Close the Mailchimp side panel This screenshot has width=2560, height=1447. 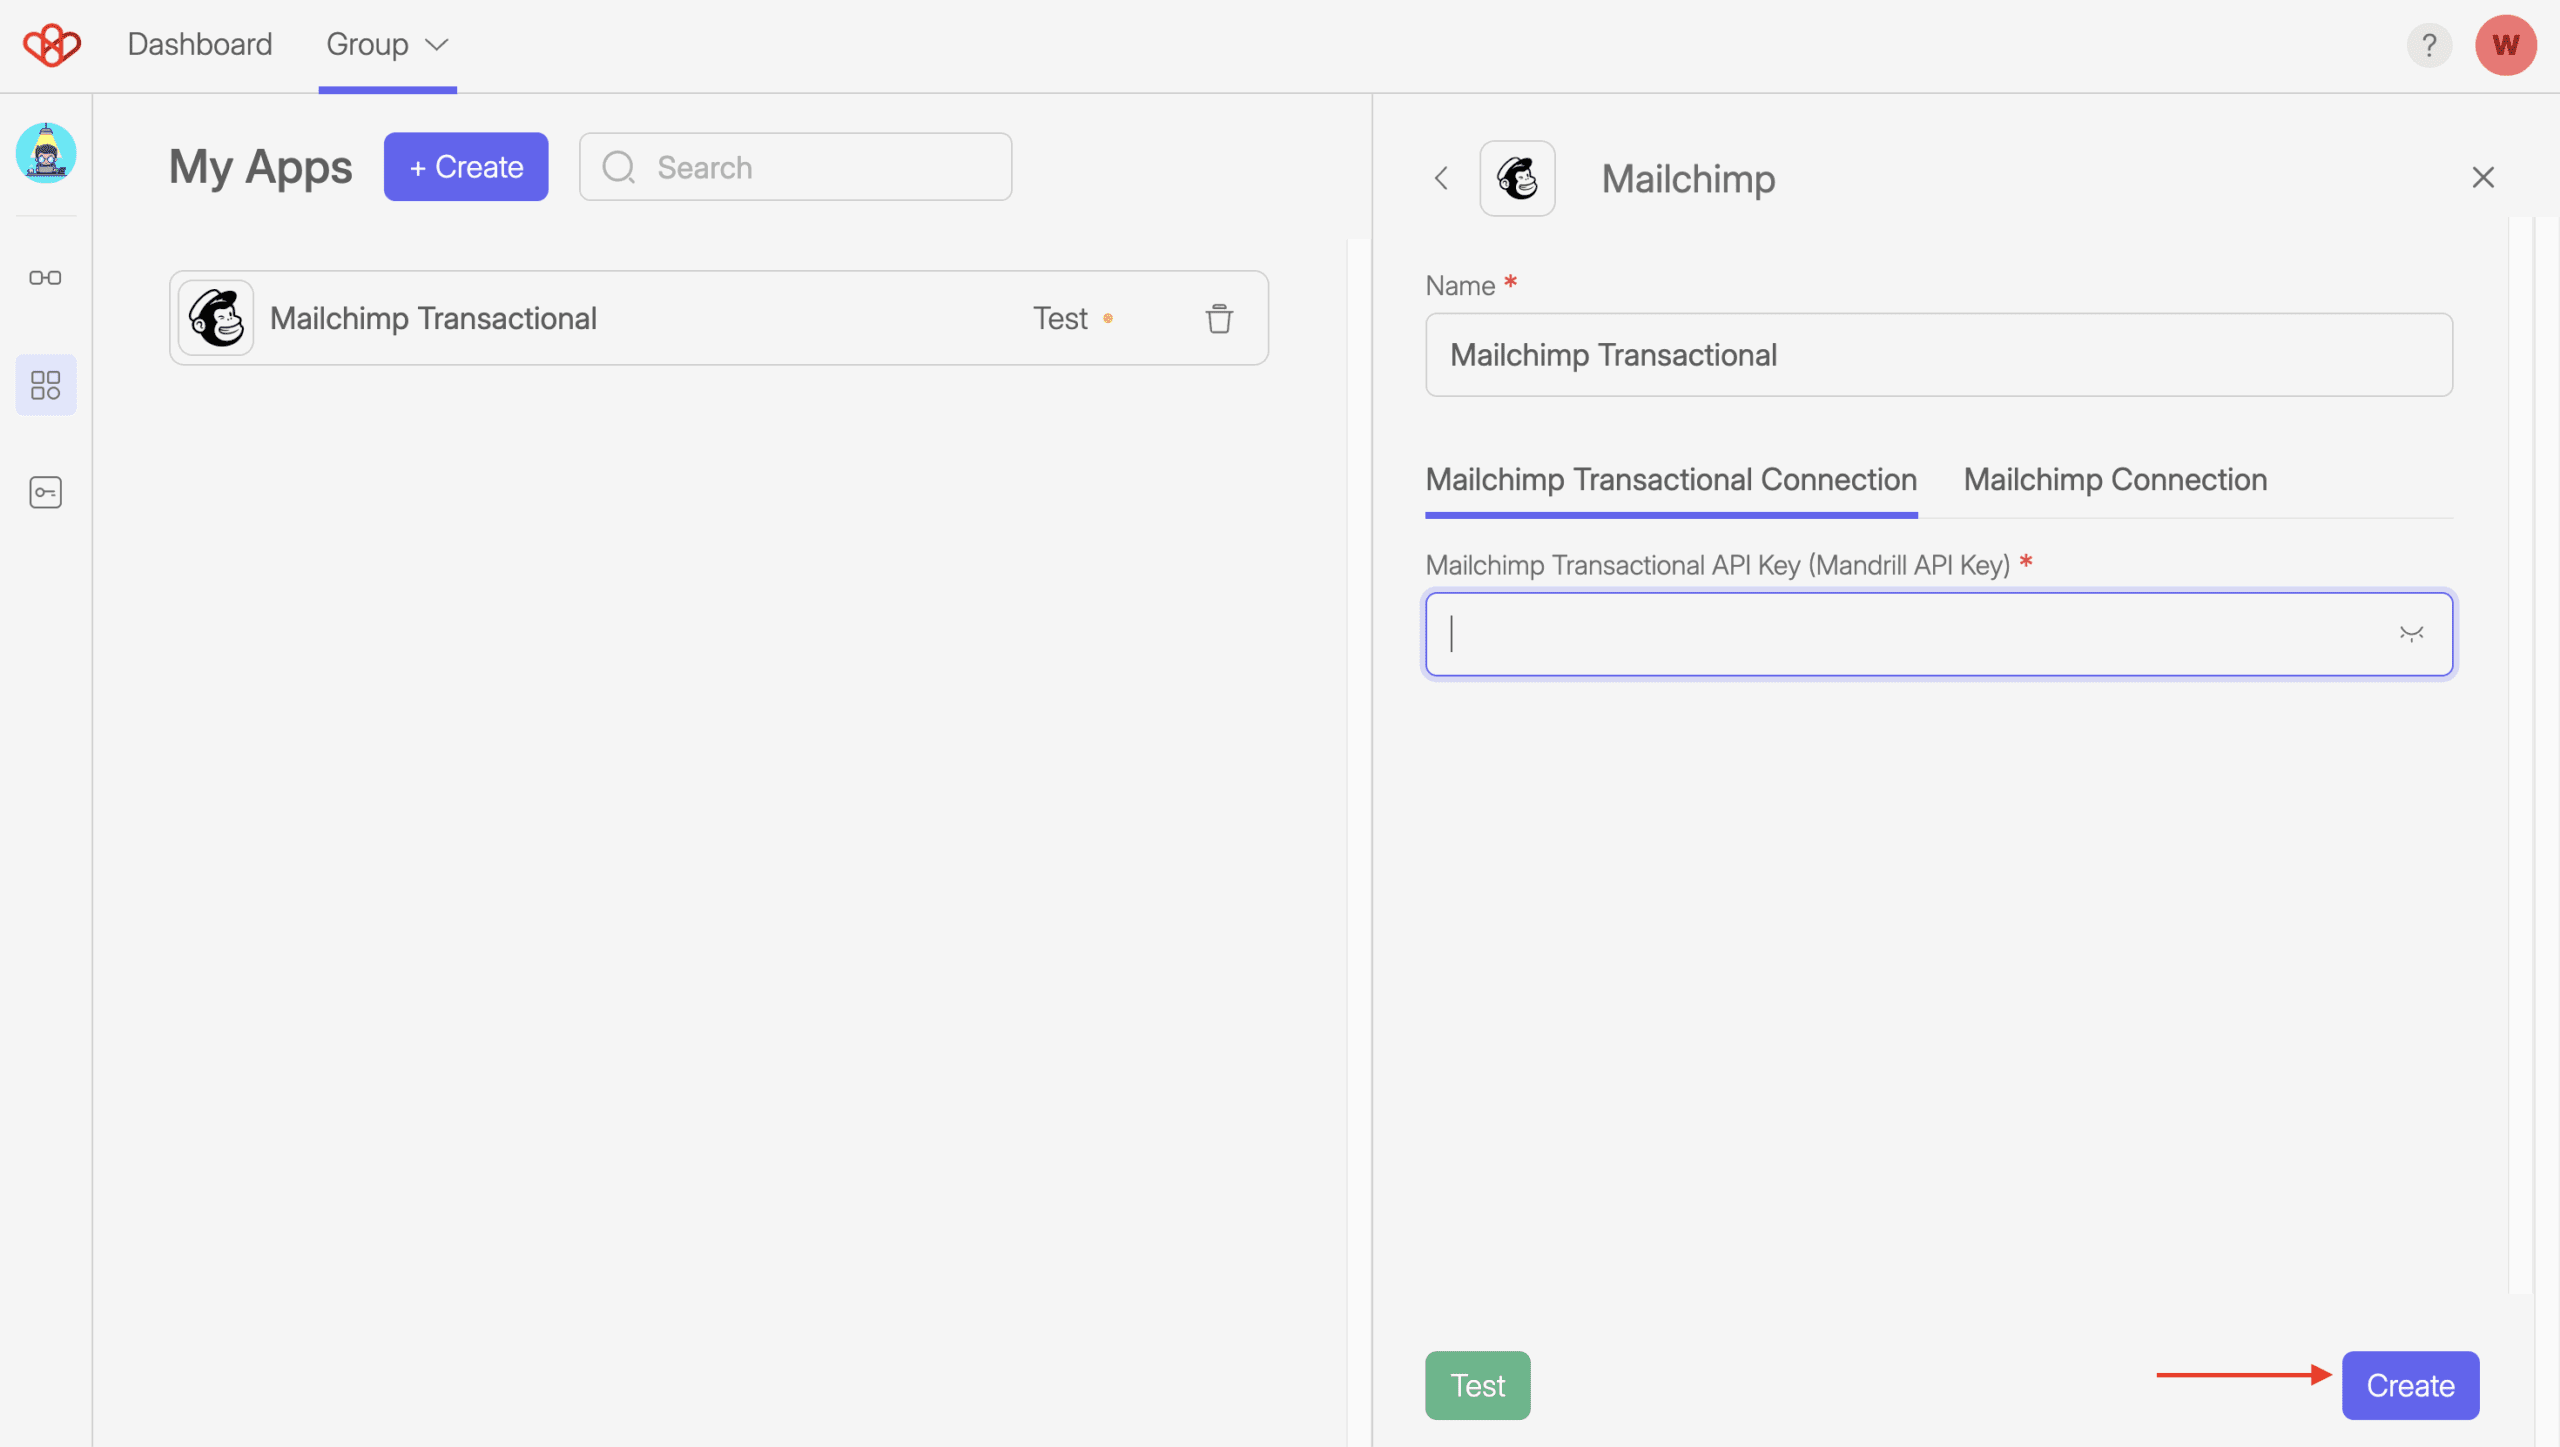tap(2483, 178)
